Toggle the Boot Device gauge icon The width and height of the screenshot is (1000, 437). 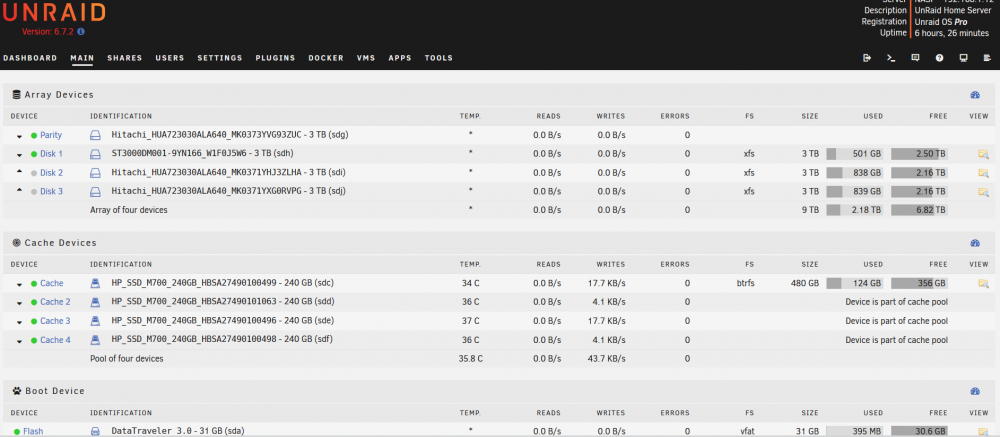974,391
